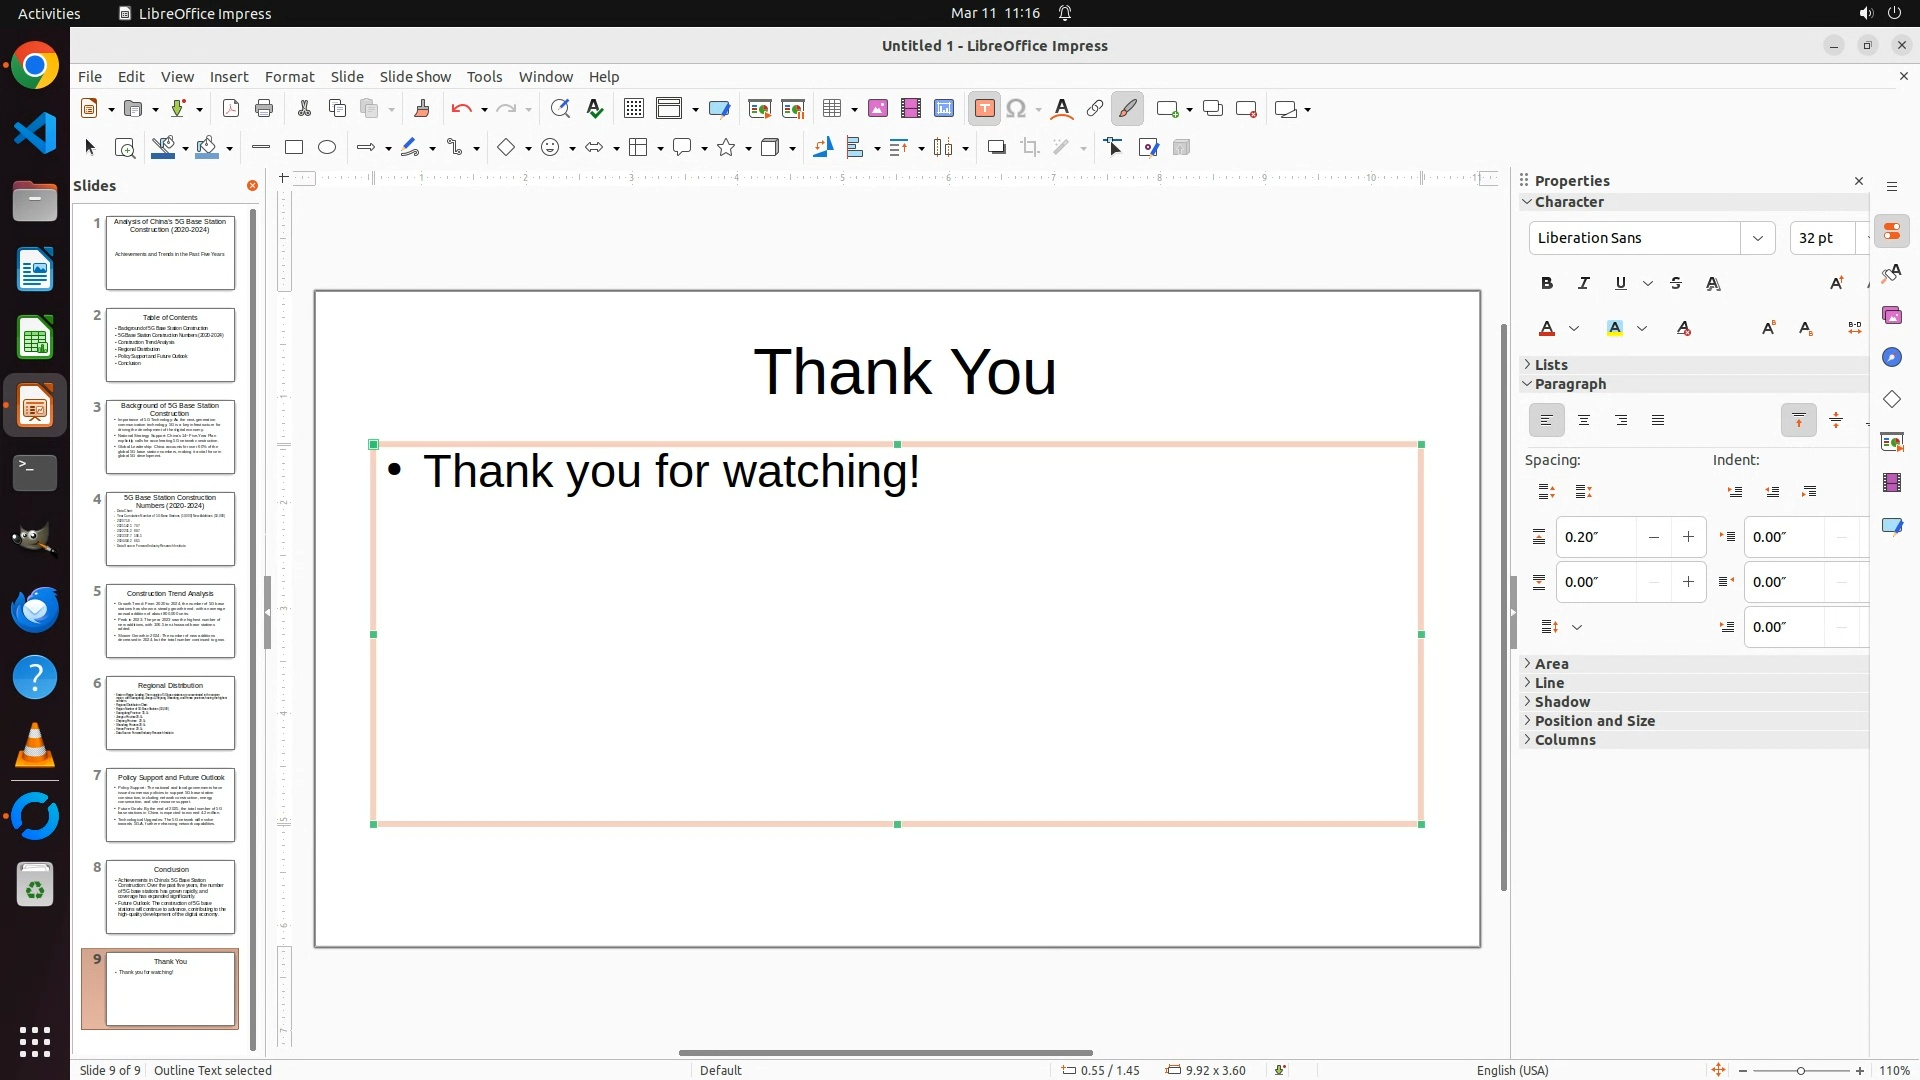Screen dimensions: 1920x1080
Task: Open the font name dropdown
Action: pos(1757,238)
